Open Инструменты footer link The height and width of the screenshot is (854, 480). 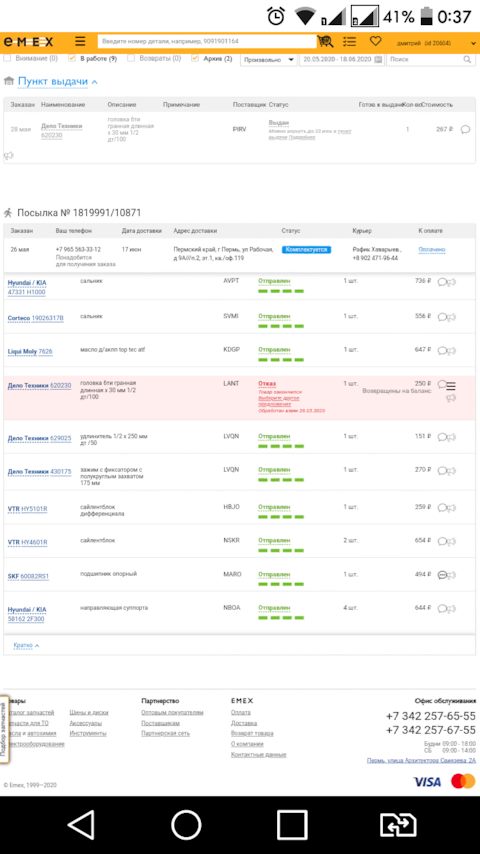click(88, 734)
